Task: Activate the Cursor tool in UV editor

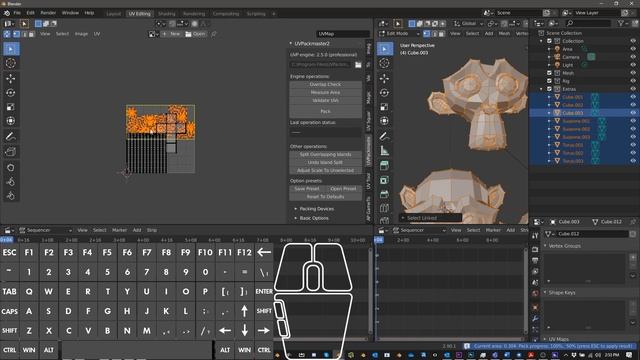Action: point(11,63)
